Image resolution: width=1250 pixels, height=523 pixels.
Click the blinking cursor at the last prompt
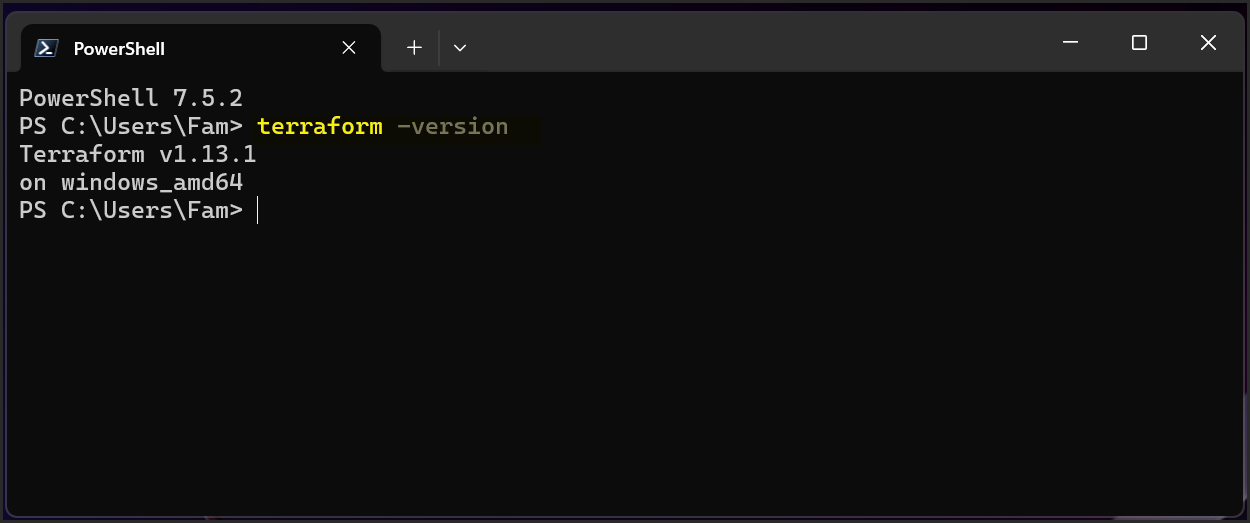pyautogui.click(x=258, y=211)
